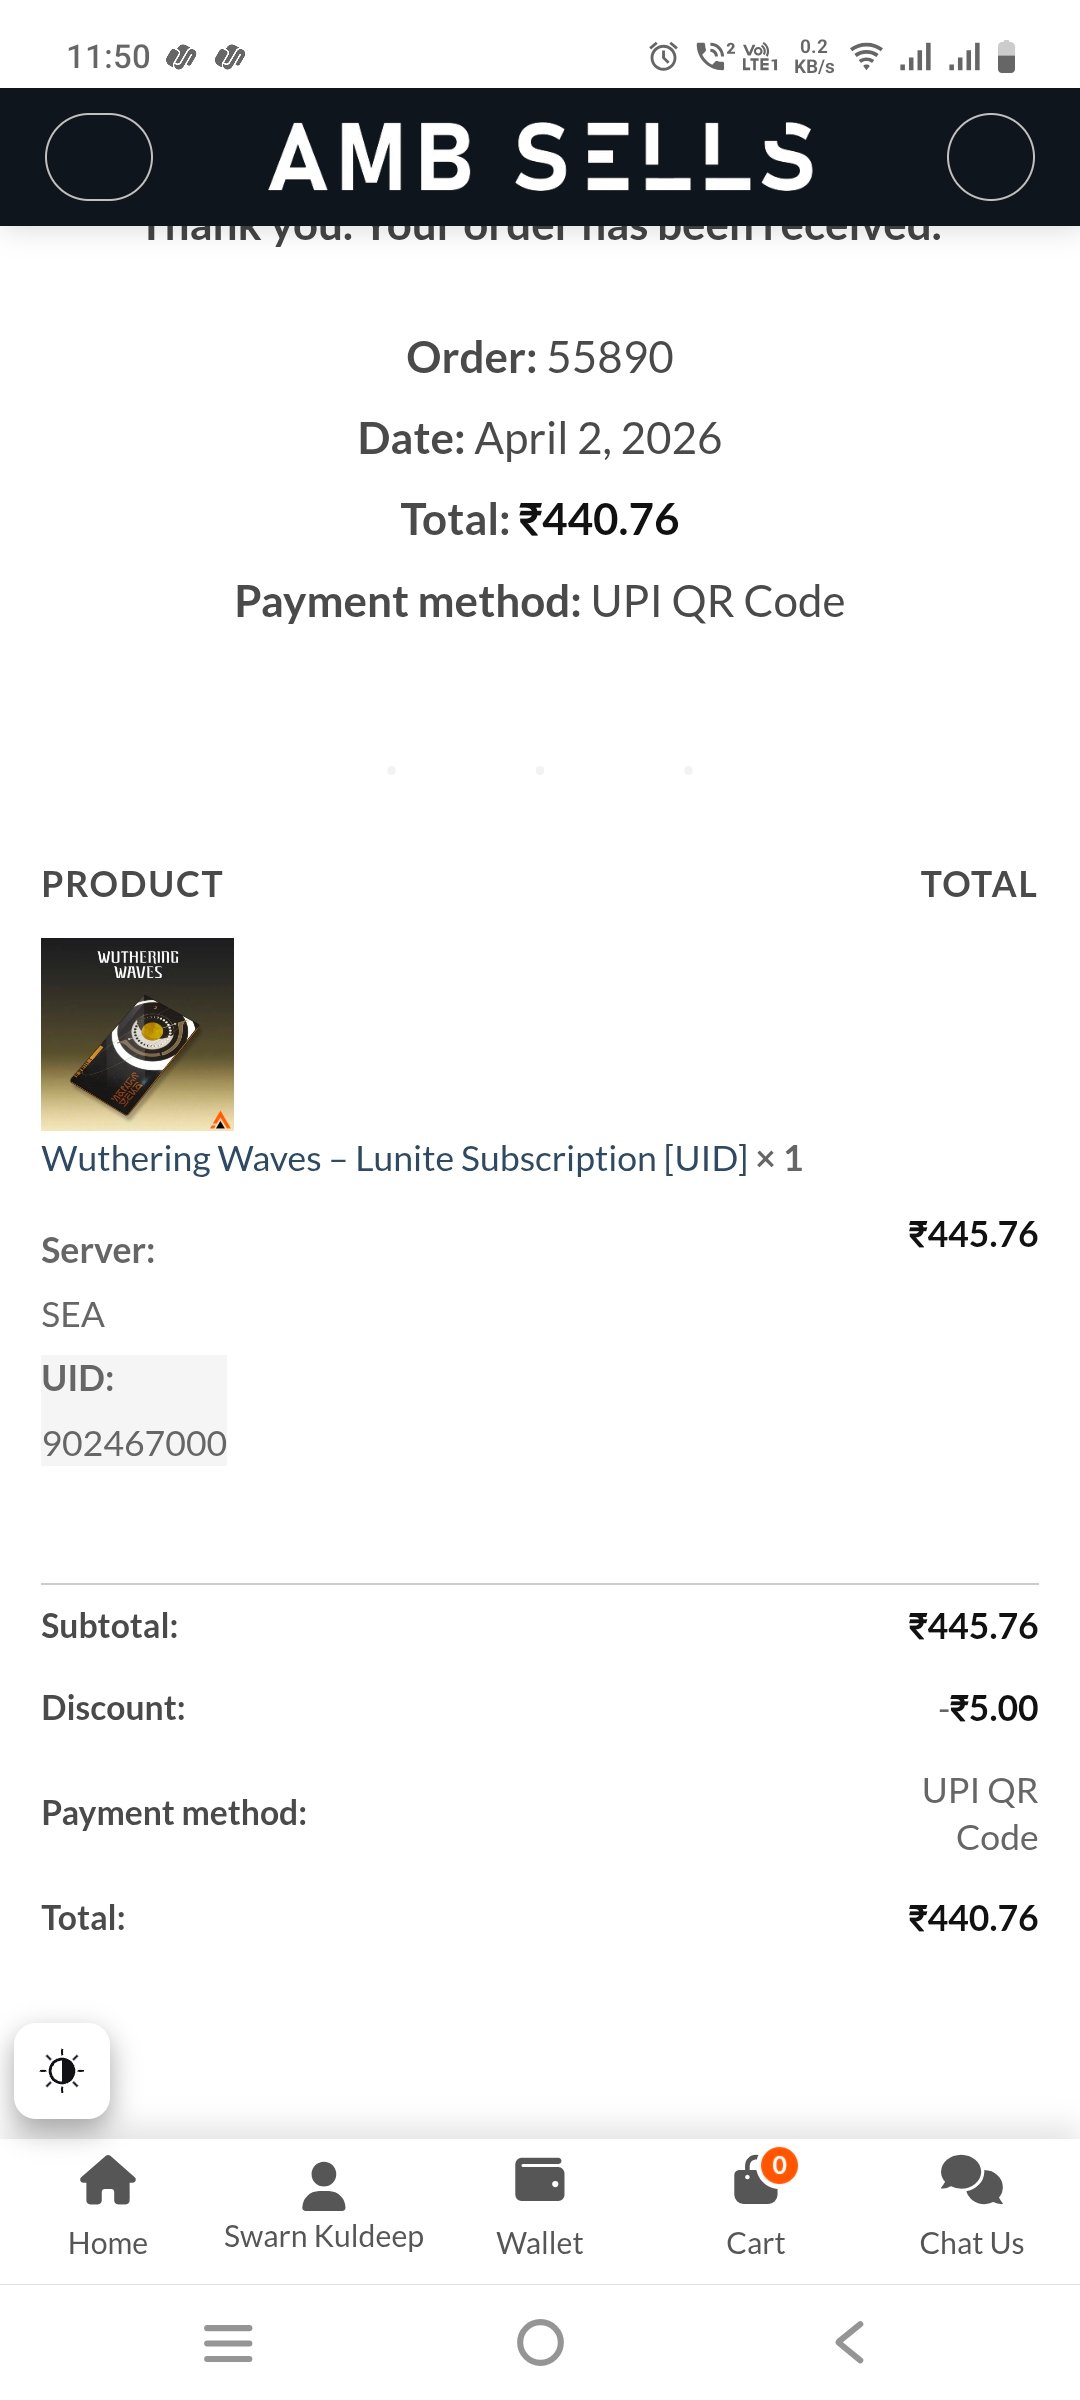This screenshot has width=1080, height=2400.
Task: Open recent apps with the hamburger button
Action: point(228,2340)
